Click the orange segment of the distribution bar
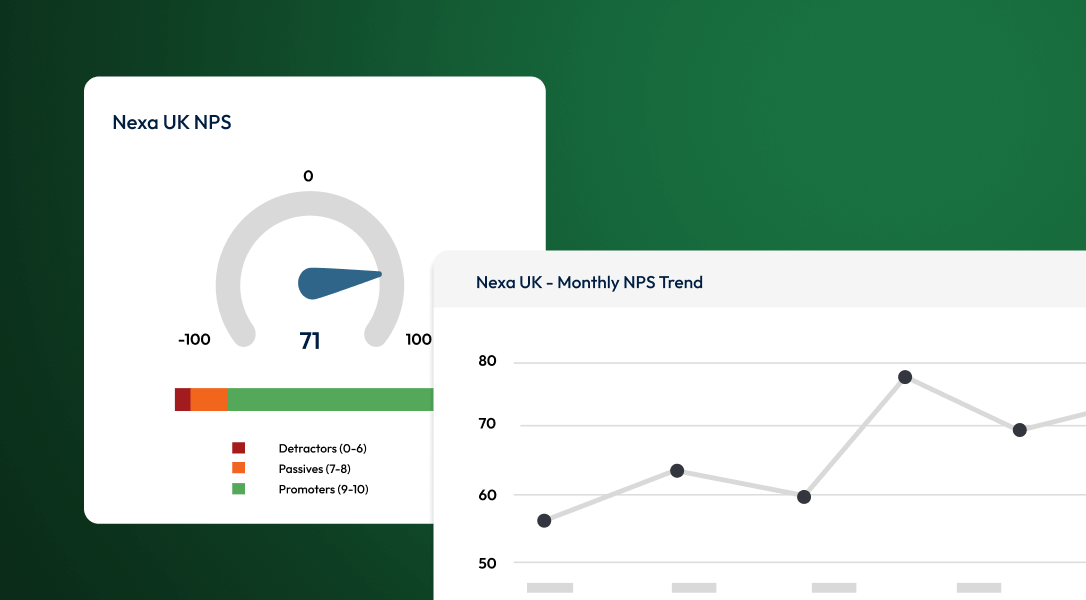The image size is (1086, 600). 210,399
